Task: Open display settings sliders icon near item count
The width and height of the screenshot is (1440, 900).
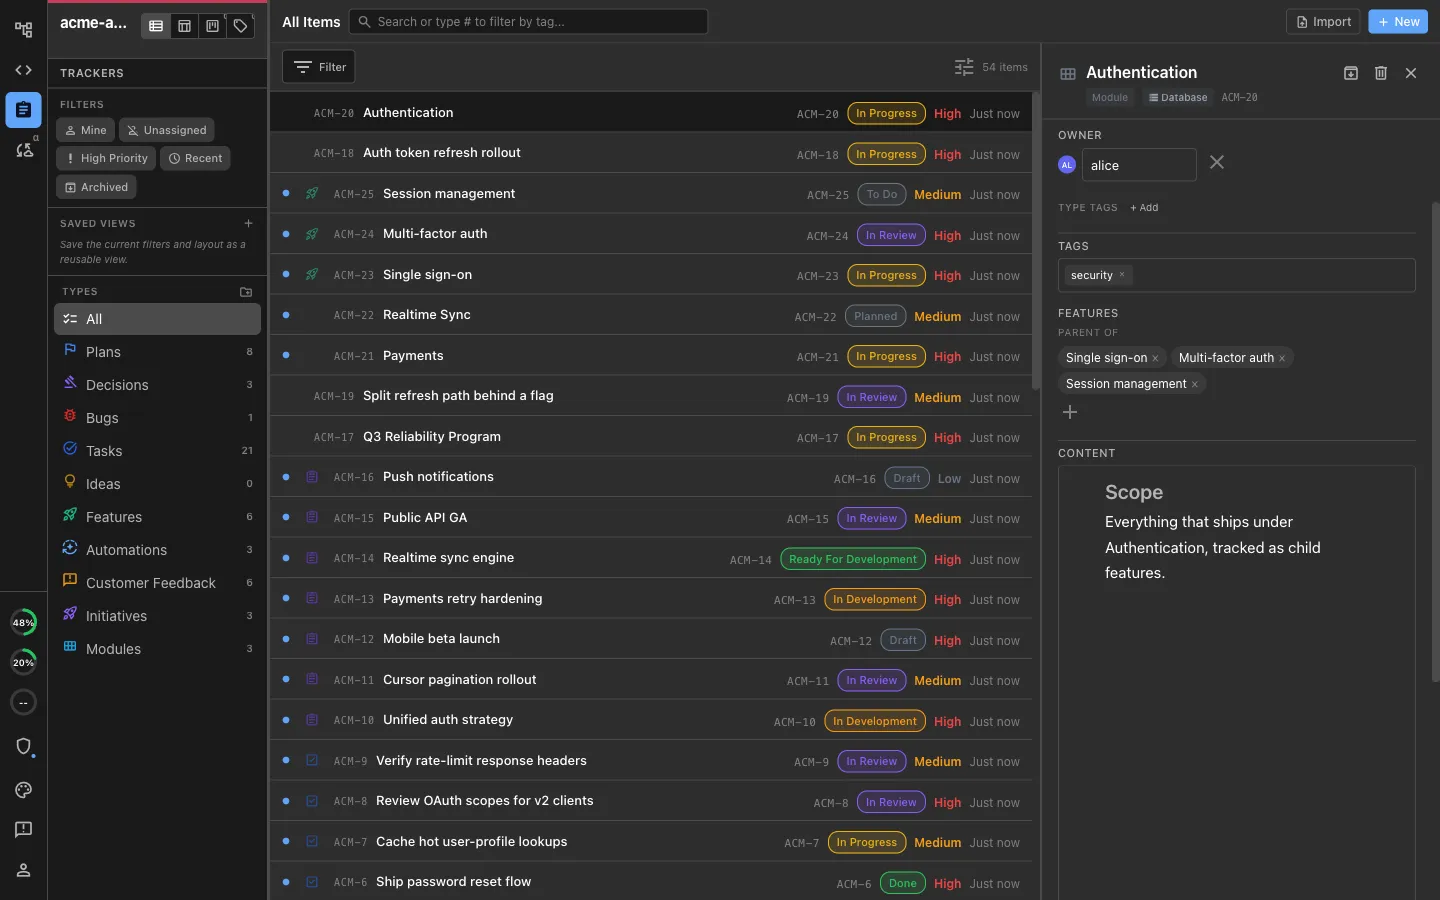Action: 964,67
